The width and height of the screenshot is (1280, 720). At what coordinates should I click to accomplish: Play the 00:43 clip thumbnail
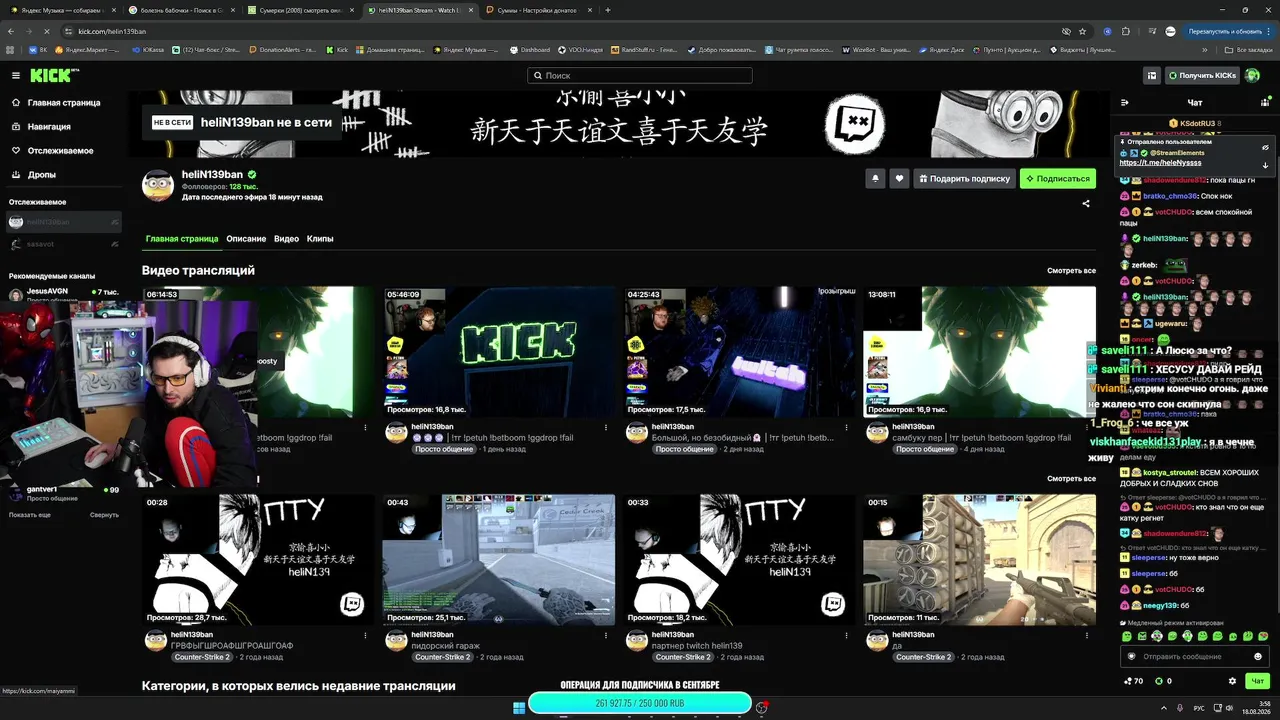pyautogui.click(x=500, y=560)
